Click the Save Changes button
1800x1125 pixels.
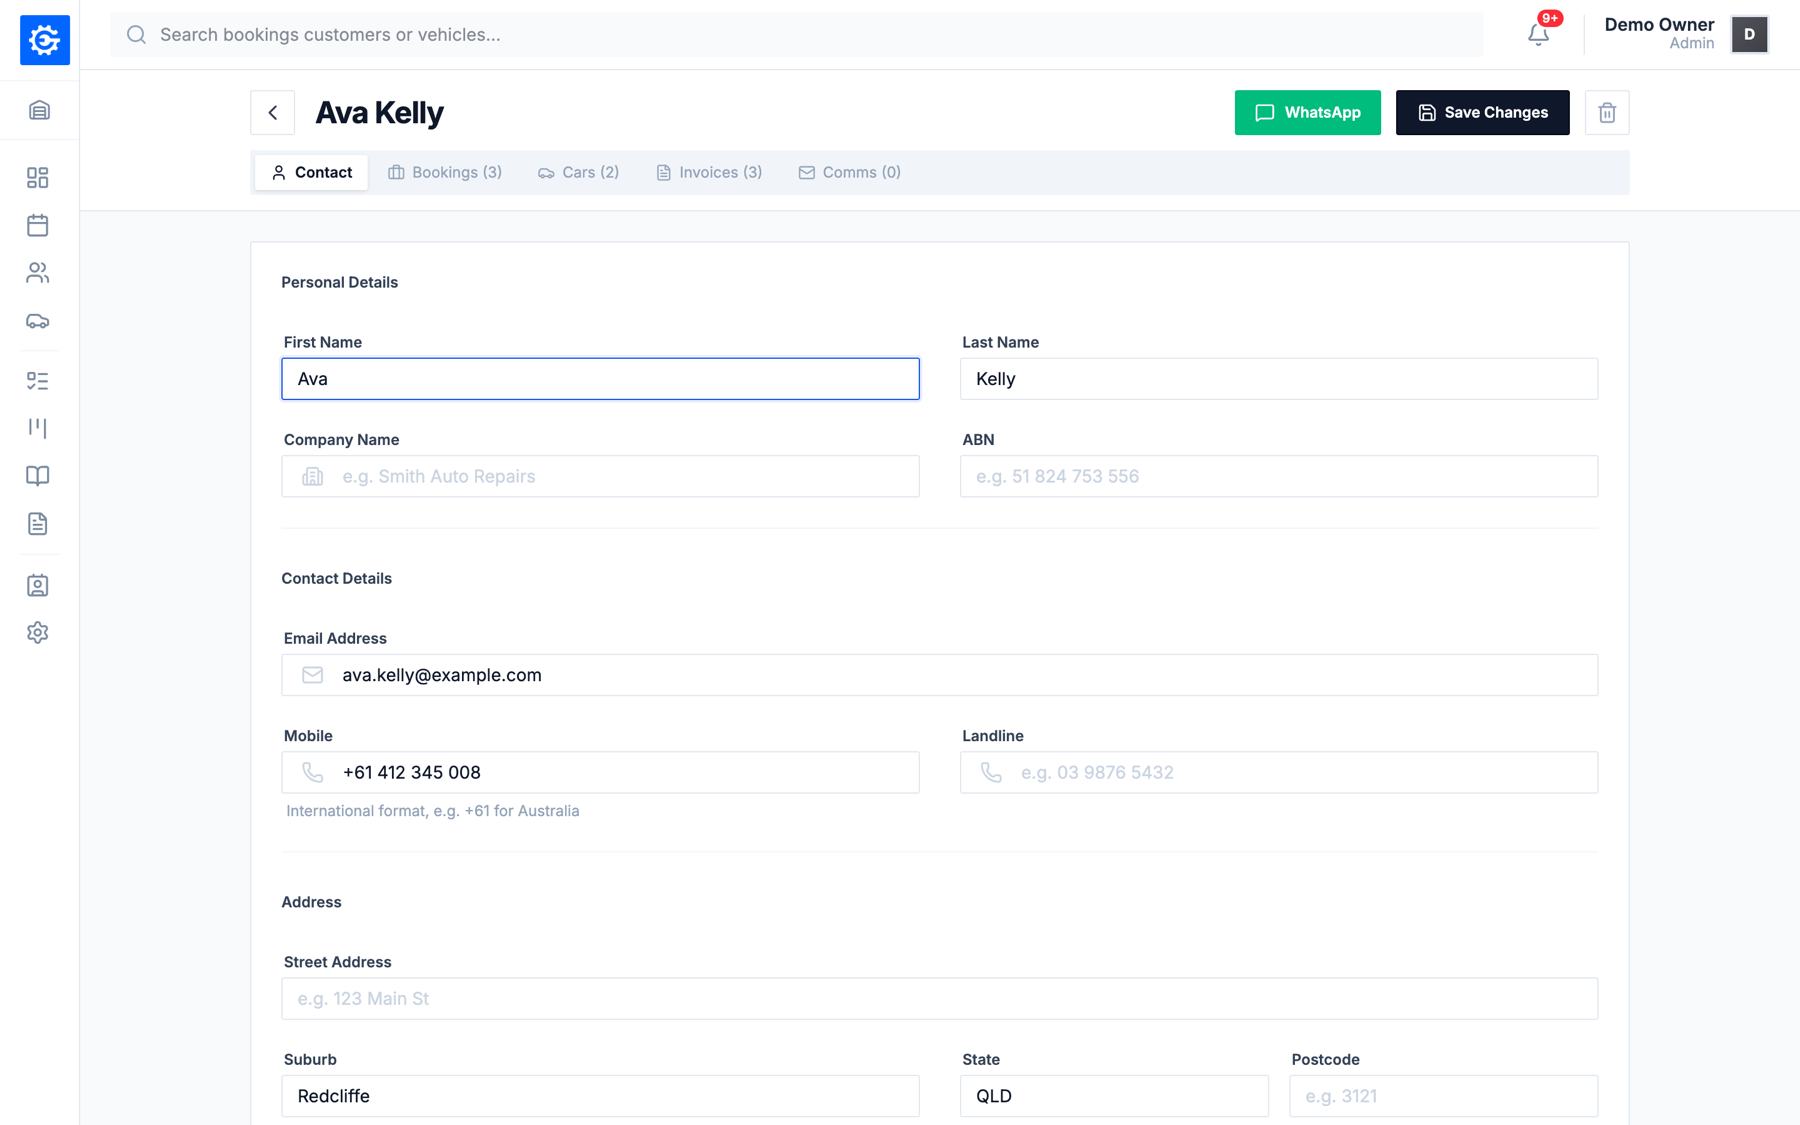1482,113
